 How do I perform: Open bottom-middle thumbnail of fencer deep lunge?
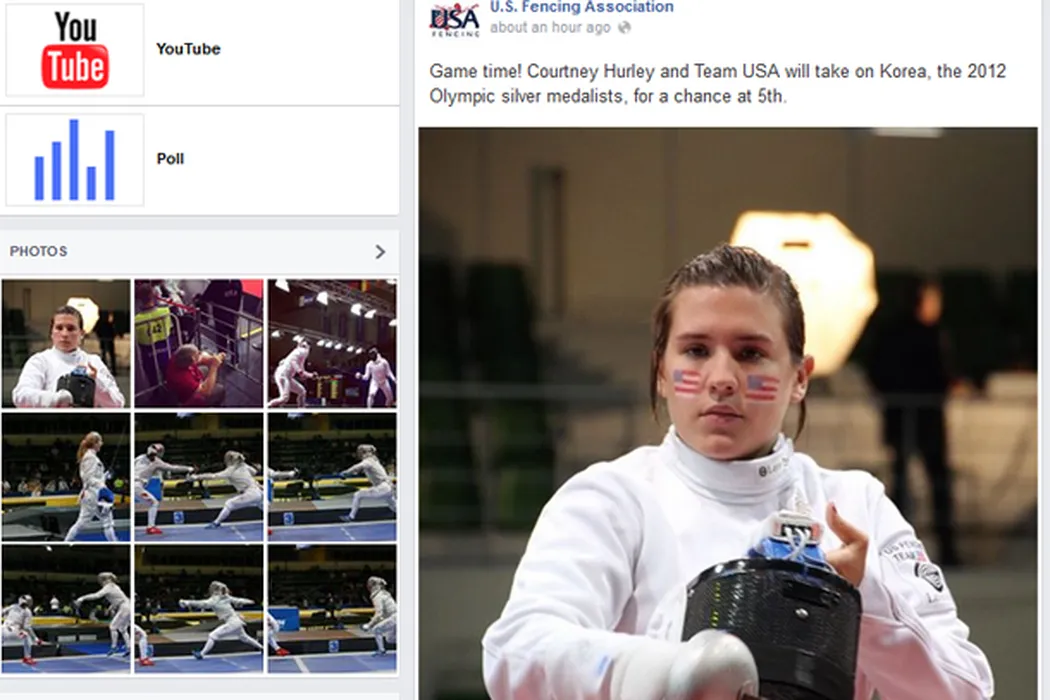click(199, 609)
